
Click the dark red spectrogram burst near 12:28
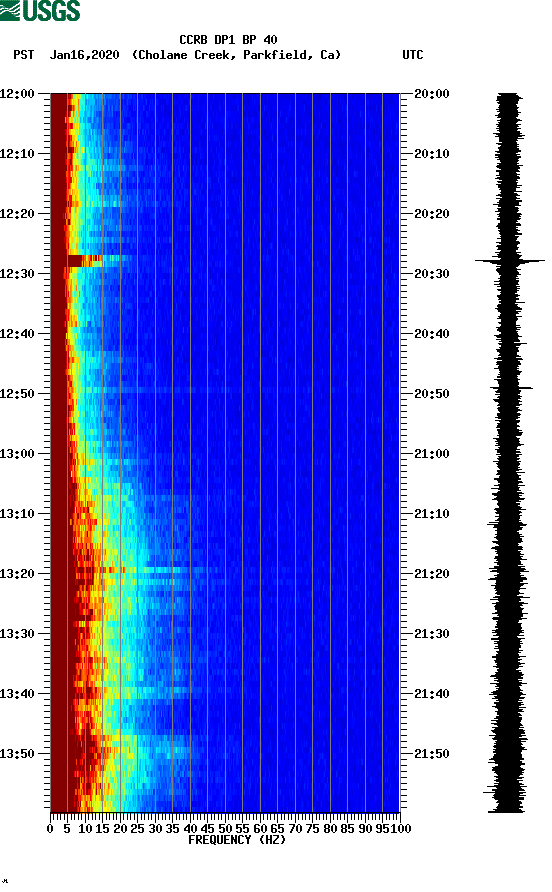[x=85, y=261]
